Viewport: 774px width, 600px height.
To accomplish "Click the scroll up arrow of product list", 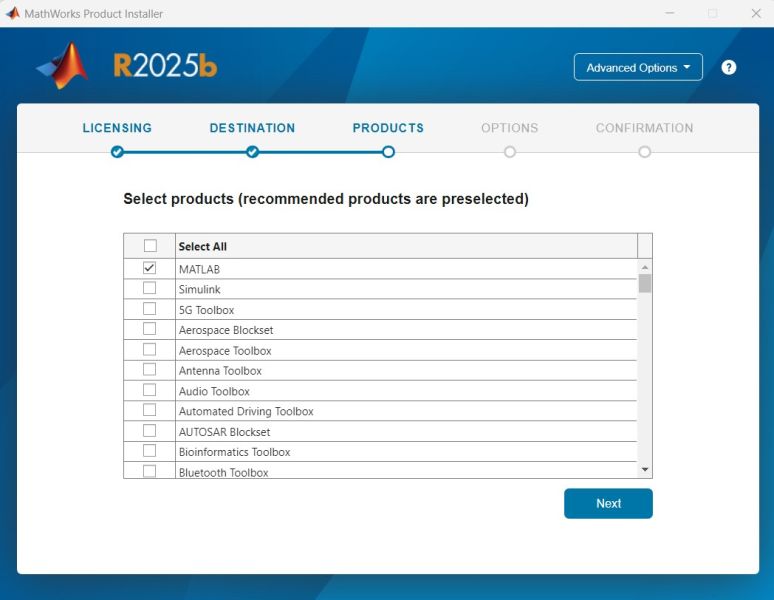I will tap(645, 268).
